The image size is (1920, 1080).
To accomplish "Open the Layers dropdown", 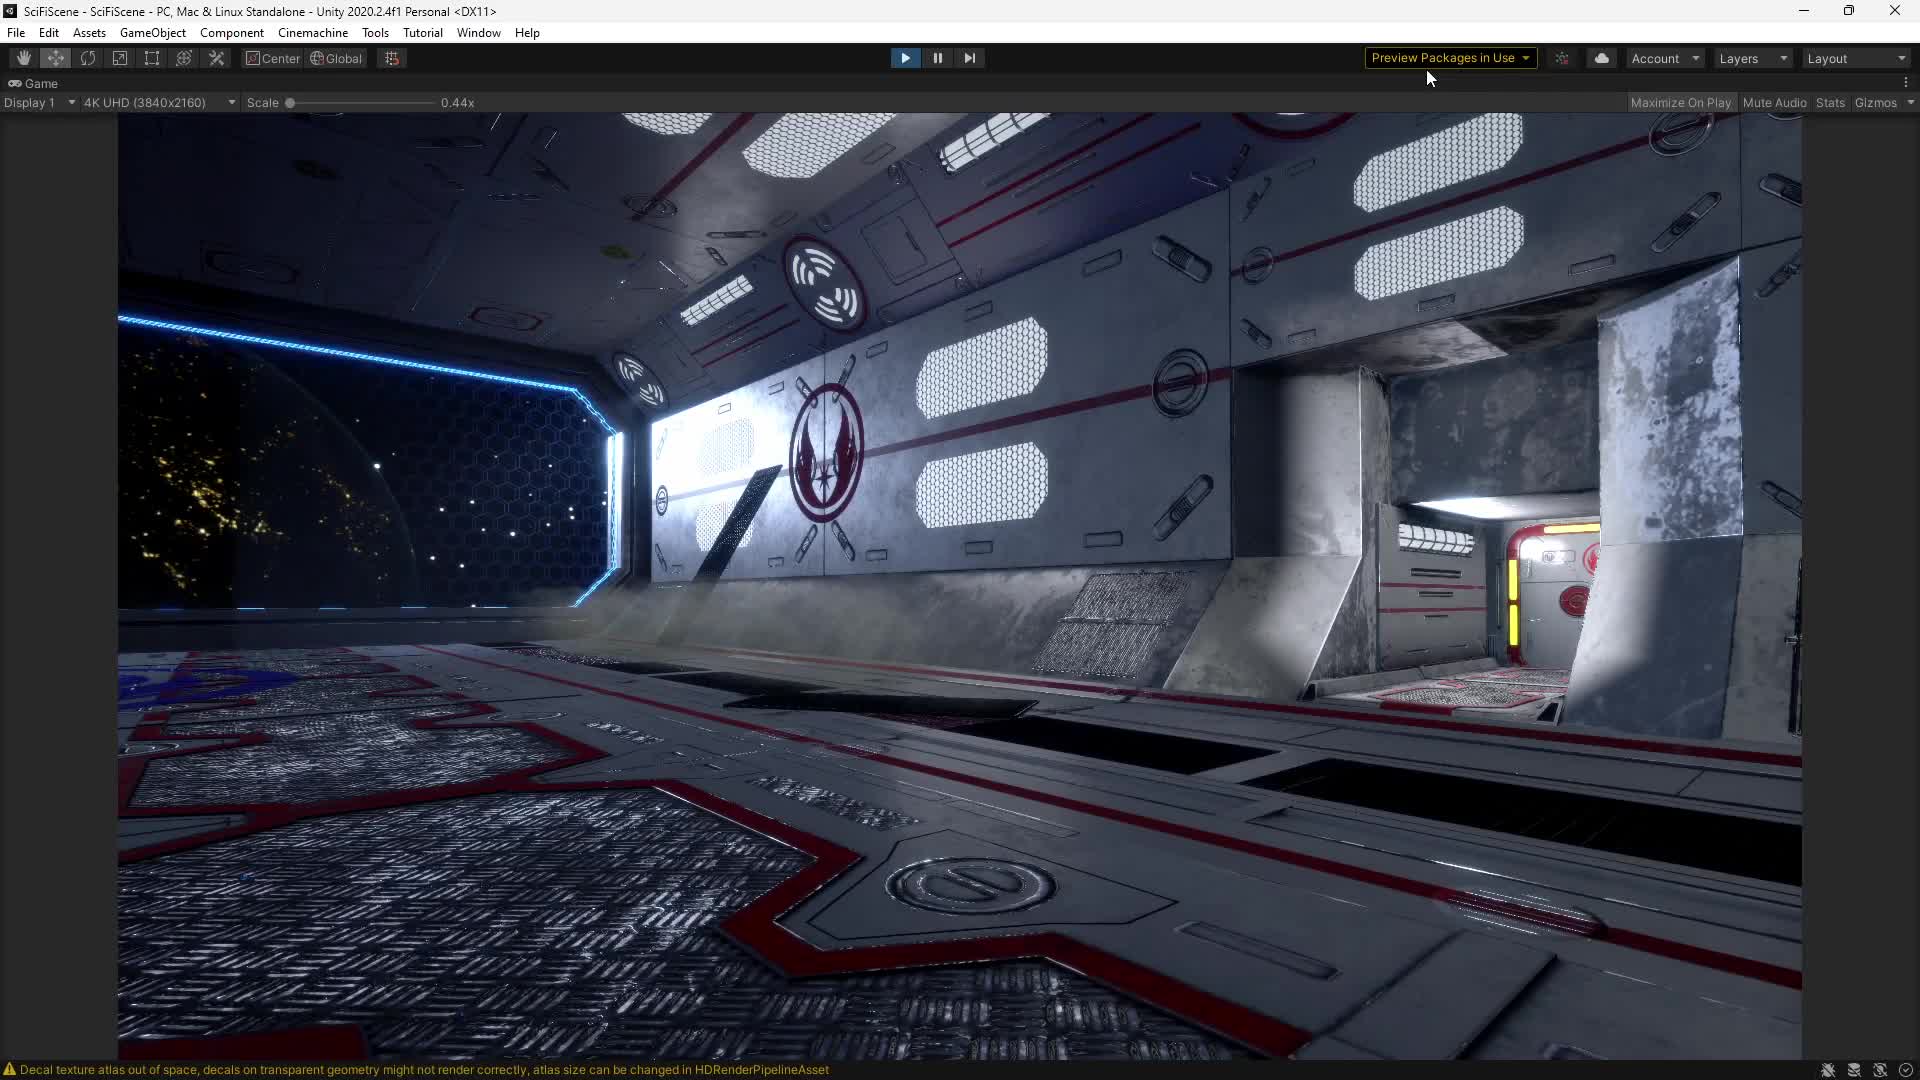I will (x=1753, y=58).
